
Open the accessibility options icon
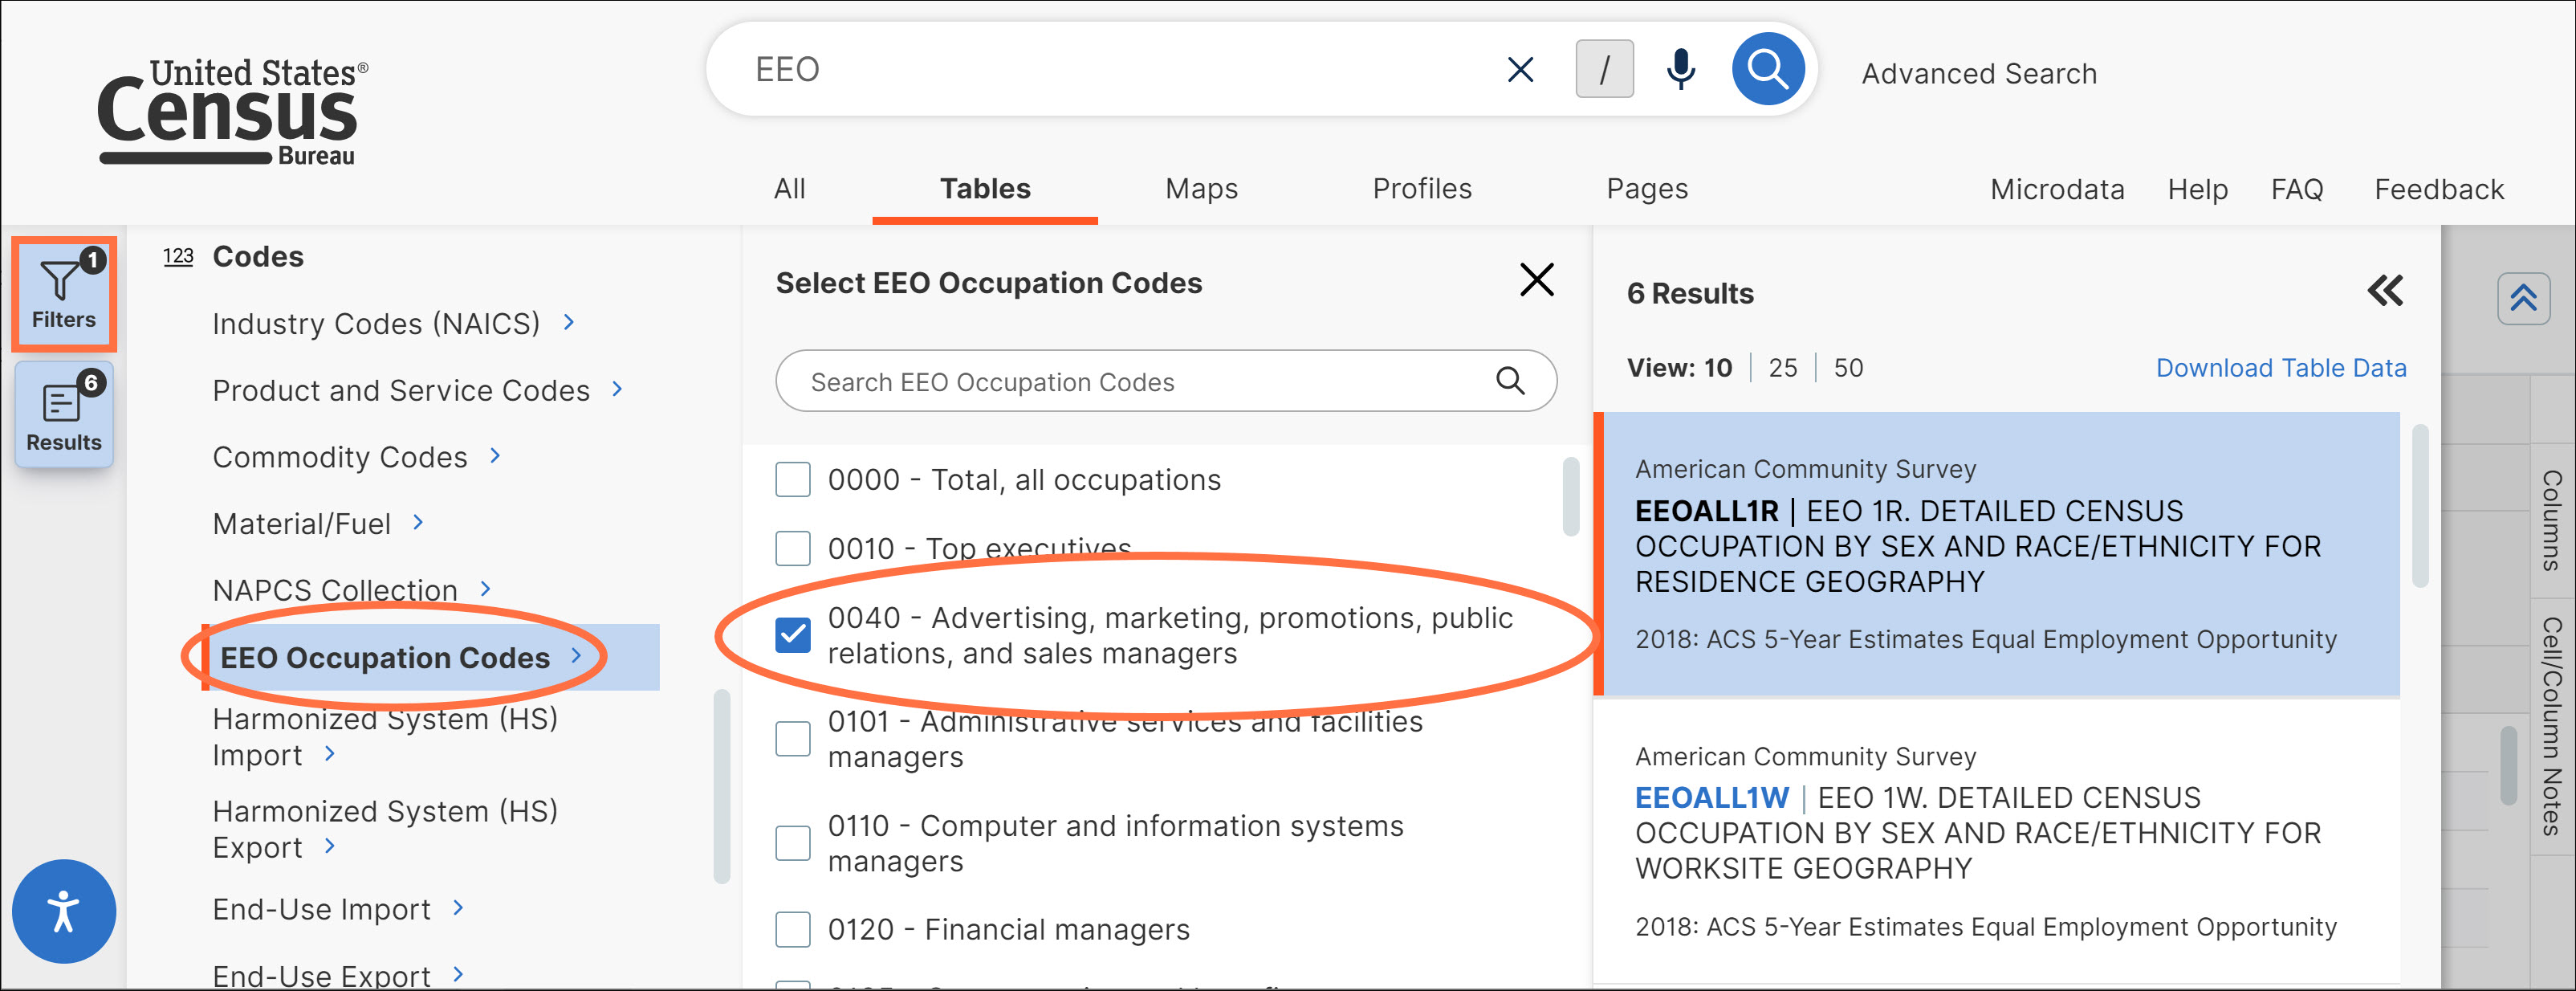[x=64, y=911]
